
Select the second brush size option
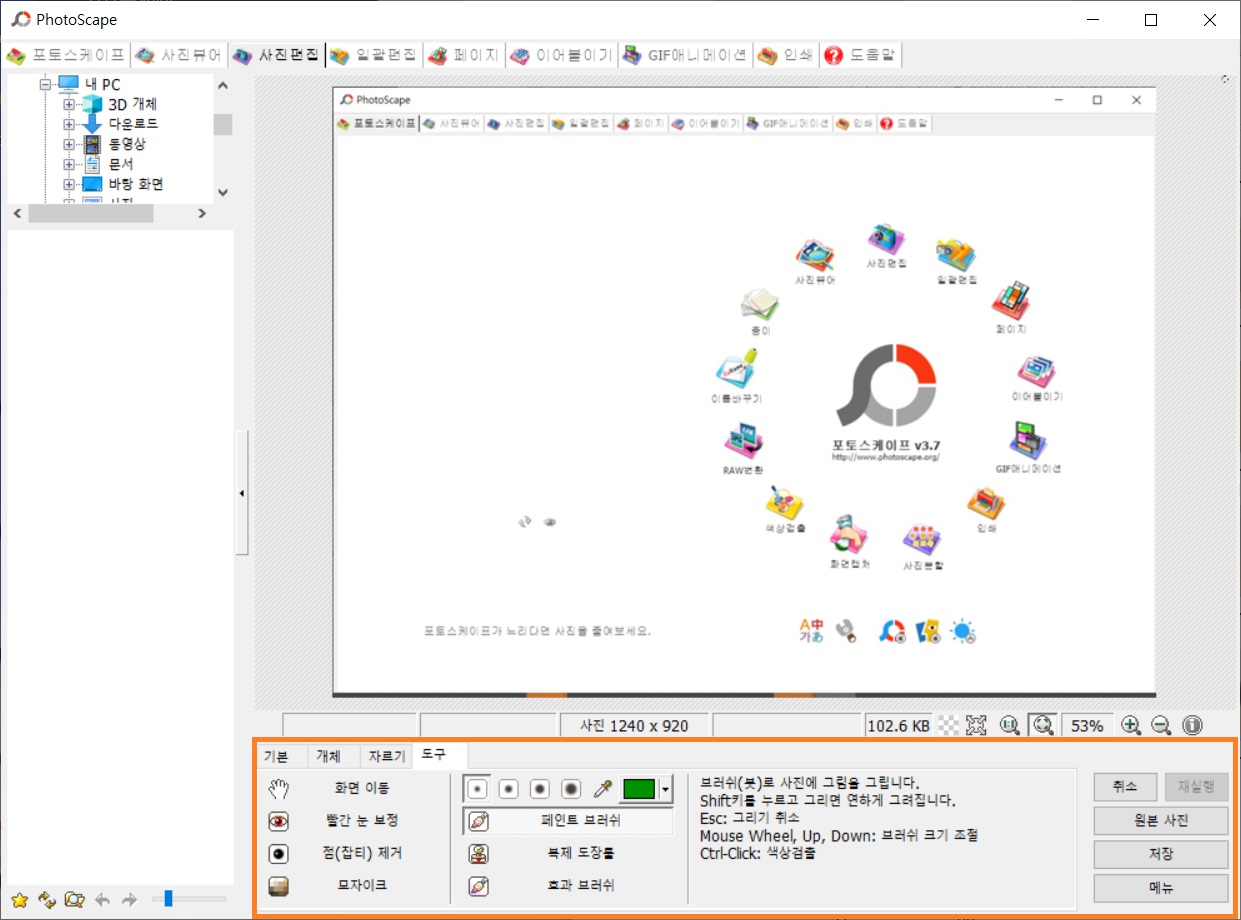tap(509, 789)
